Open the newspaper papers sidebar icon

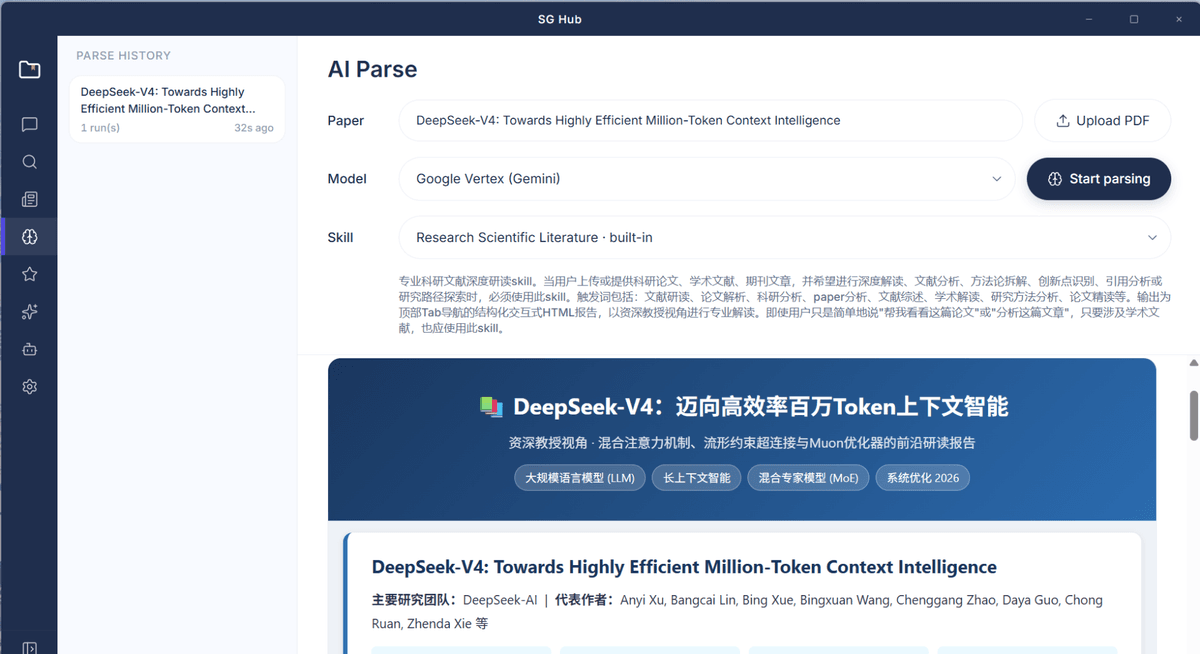point(29,199)
